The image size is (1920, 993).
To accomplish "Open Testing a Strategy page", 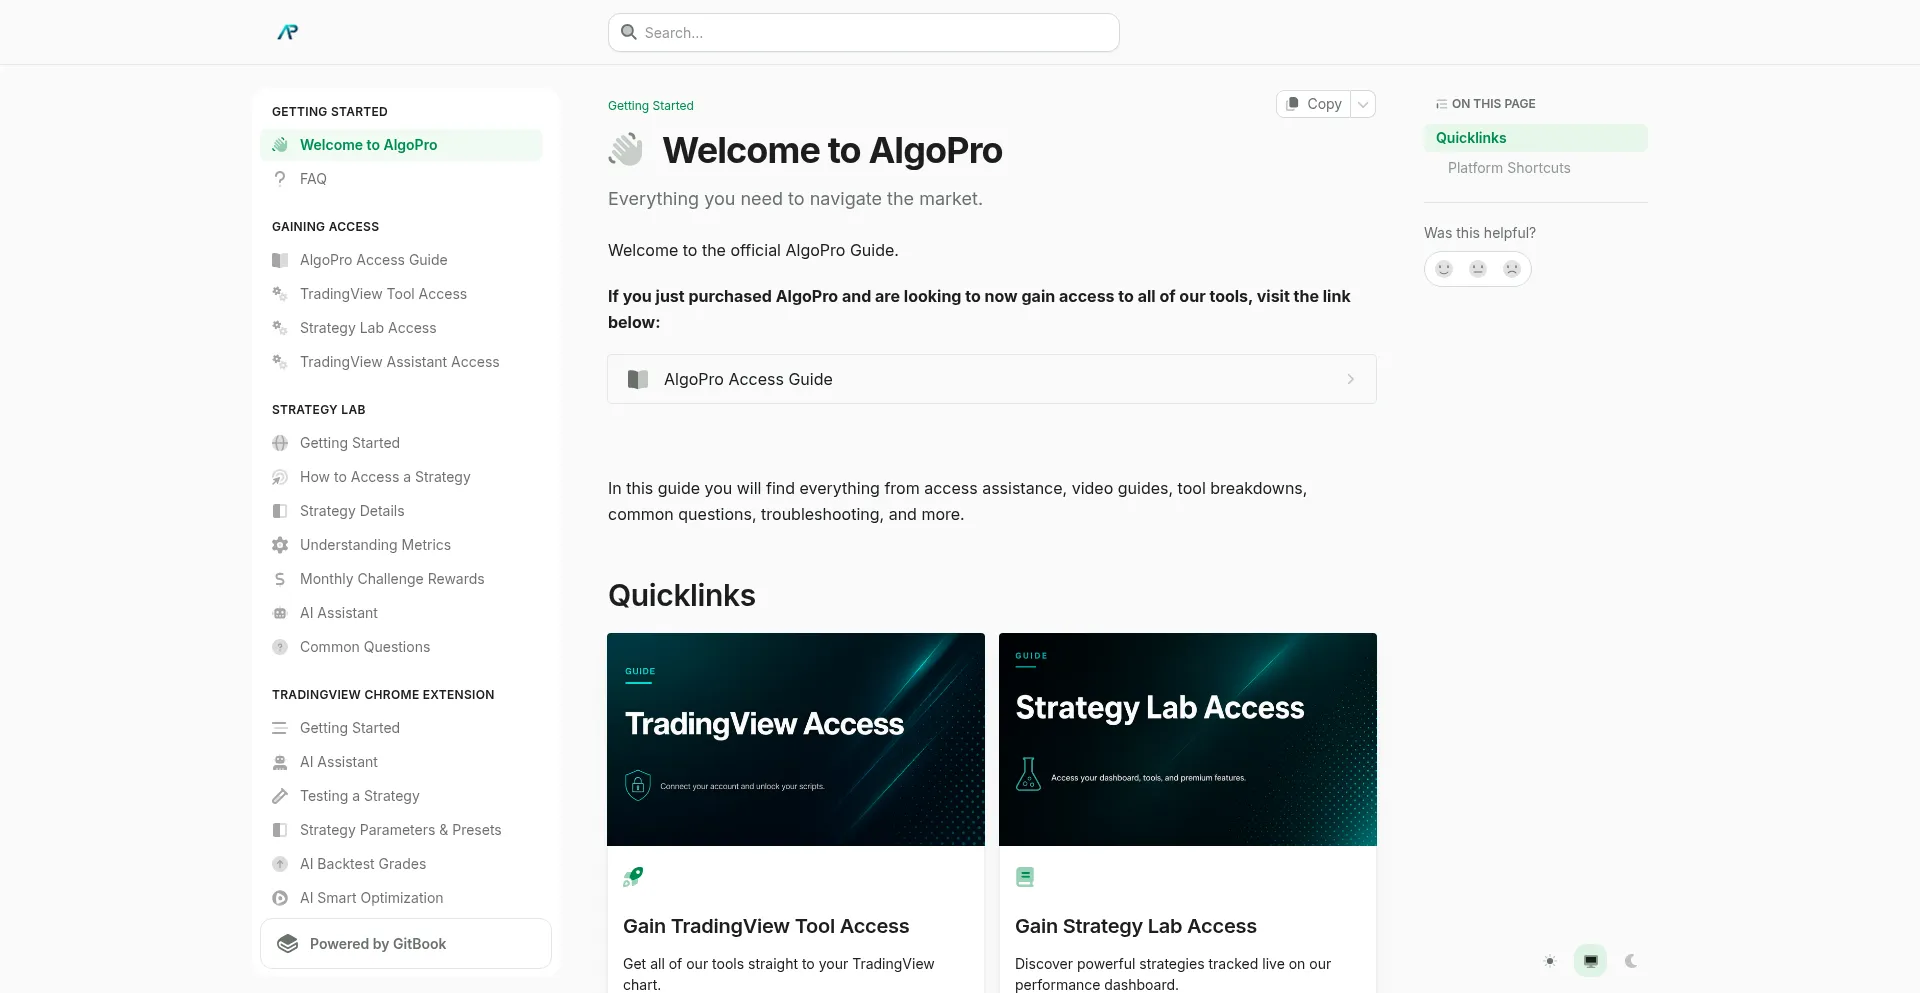I will (401, 796).
